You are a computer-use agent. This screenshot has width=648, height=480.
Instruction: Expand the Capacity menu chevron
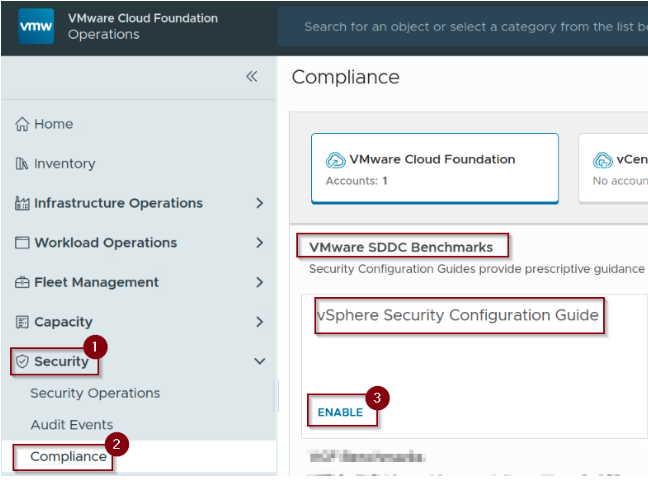260,322
